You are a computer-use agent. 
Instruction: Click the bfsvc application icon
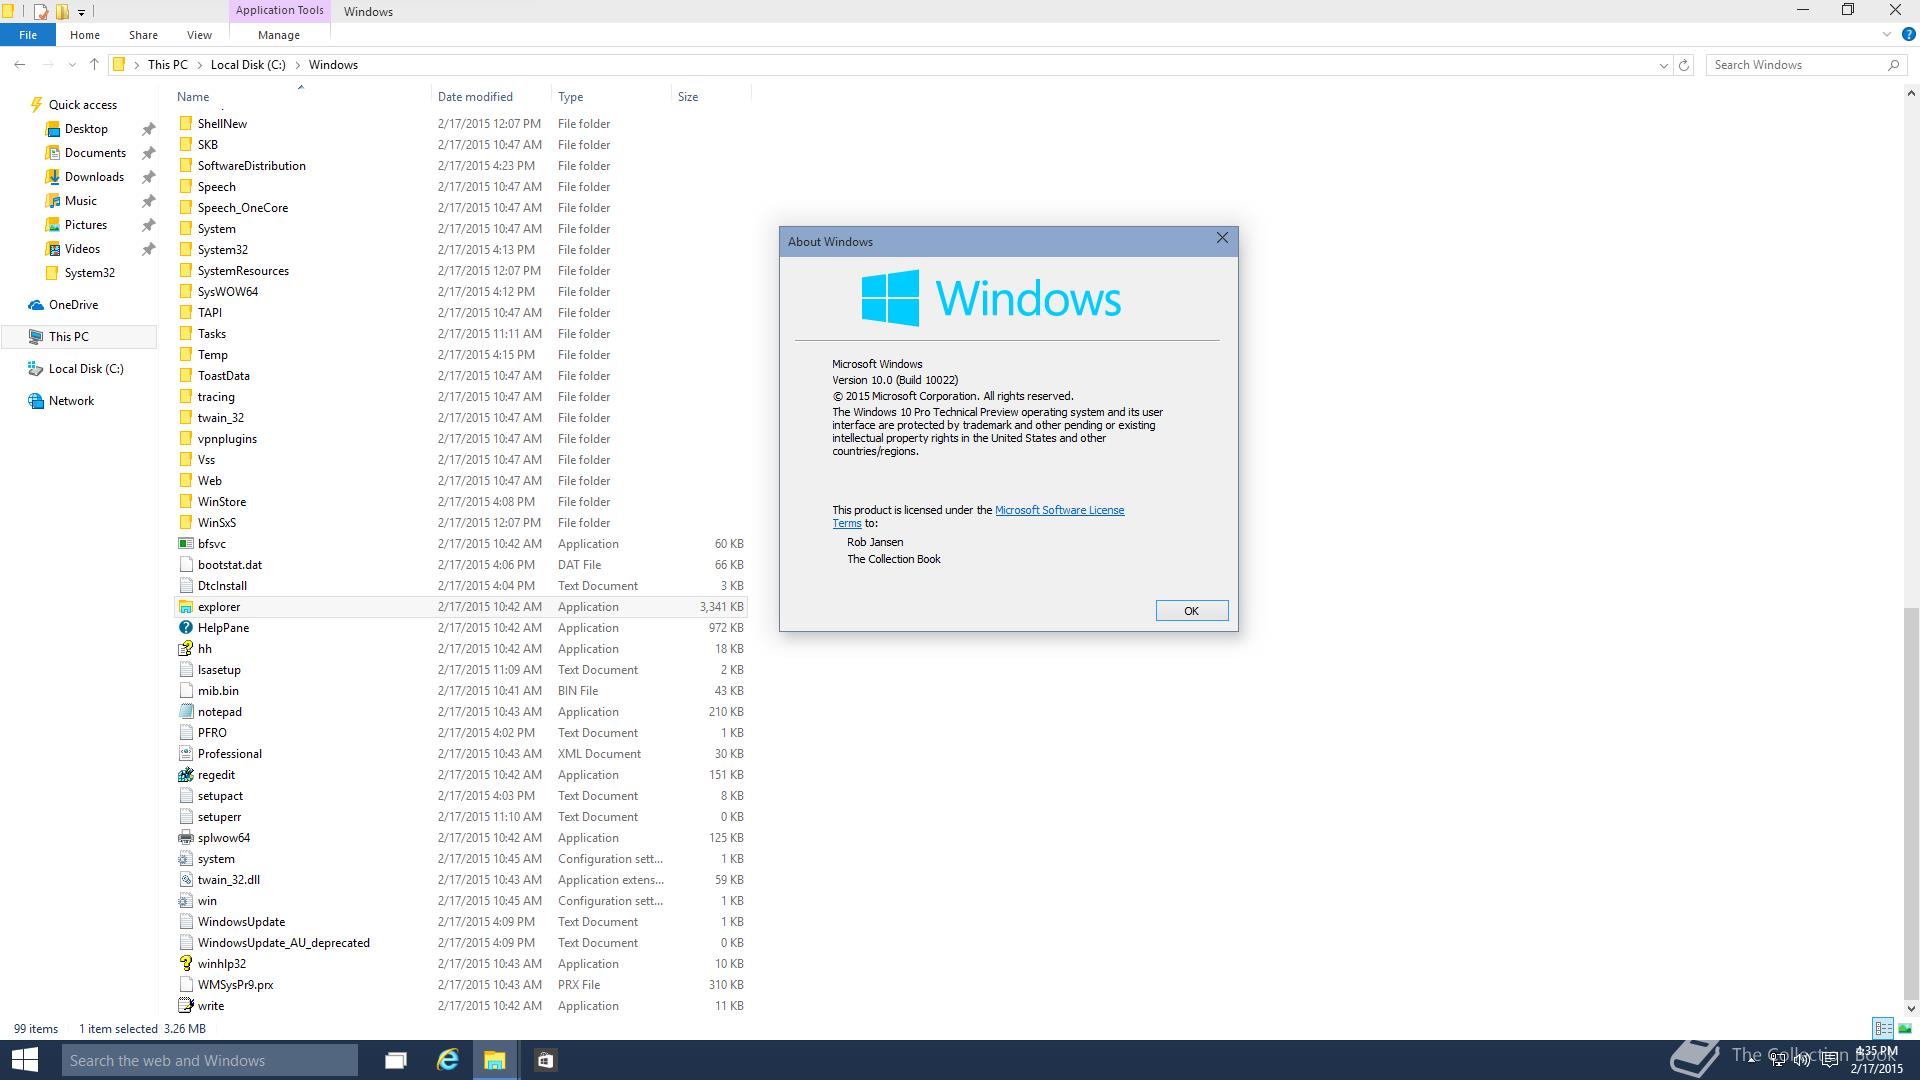tap(185, 544)
